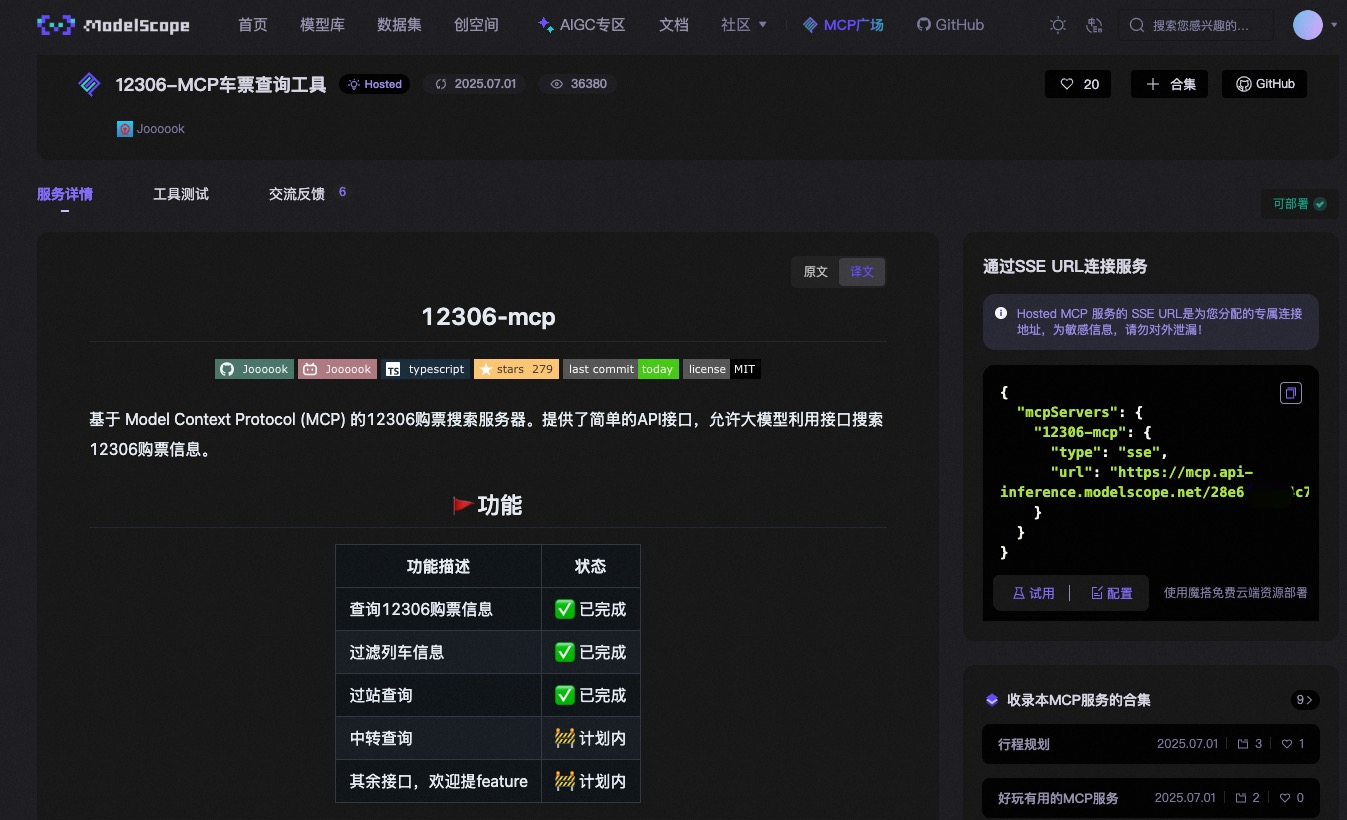Screen dimensions: 1347x820
Task: Click the typescript badge
Action: [425, 369]
